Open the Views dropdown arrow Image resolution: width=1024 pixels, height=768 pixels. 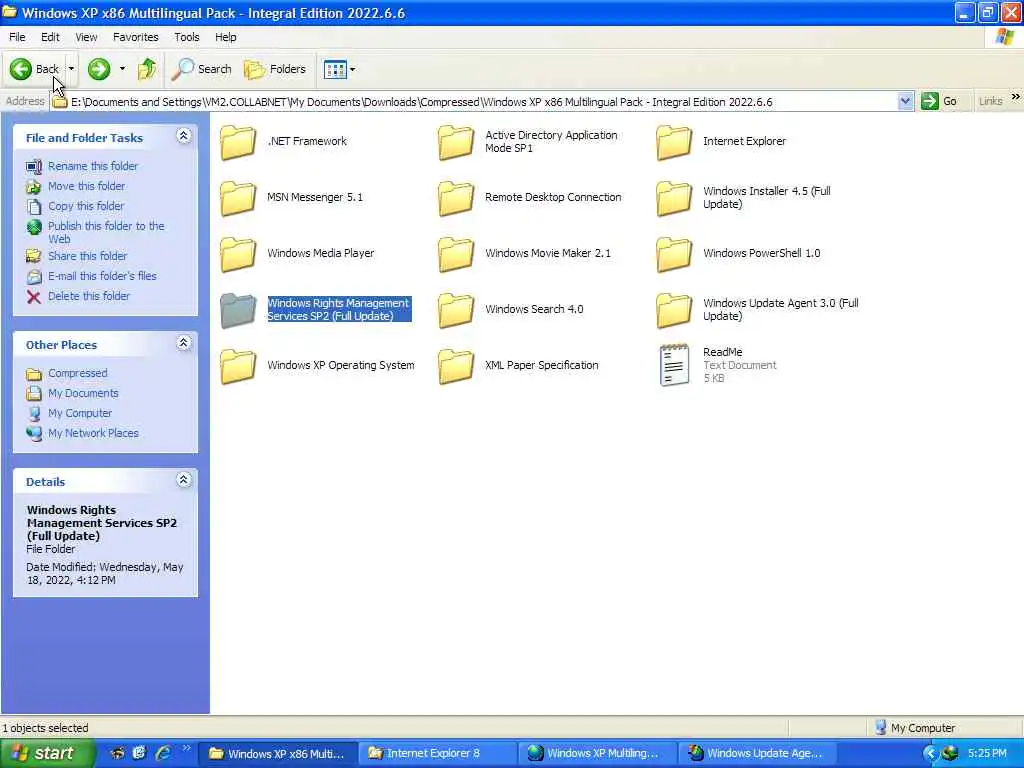pos(353,69)
